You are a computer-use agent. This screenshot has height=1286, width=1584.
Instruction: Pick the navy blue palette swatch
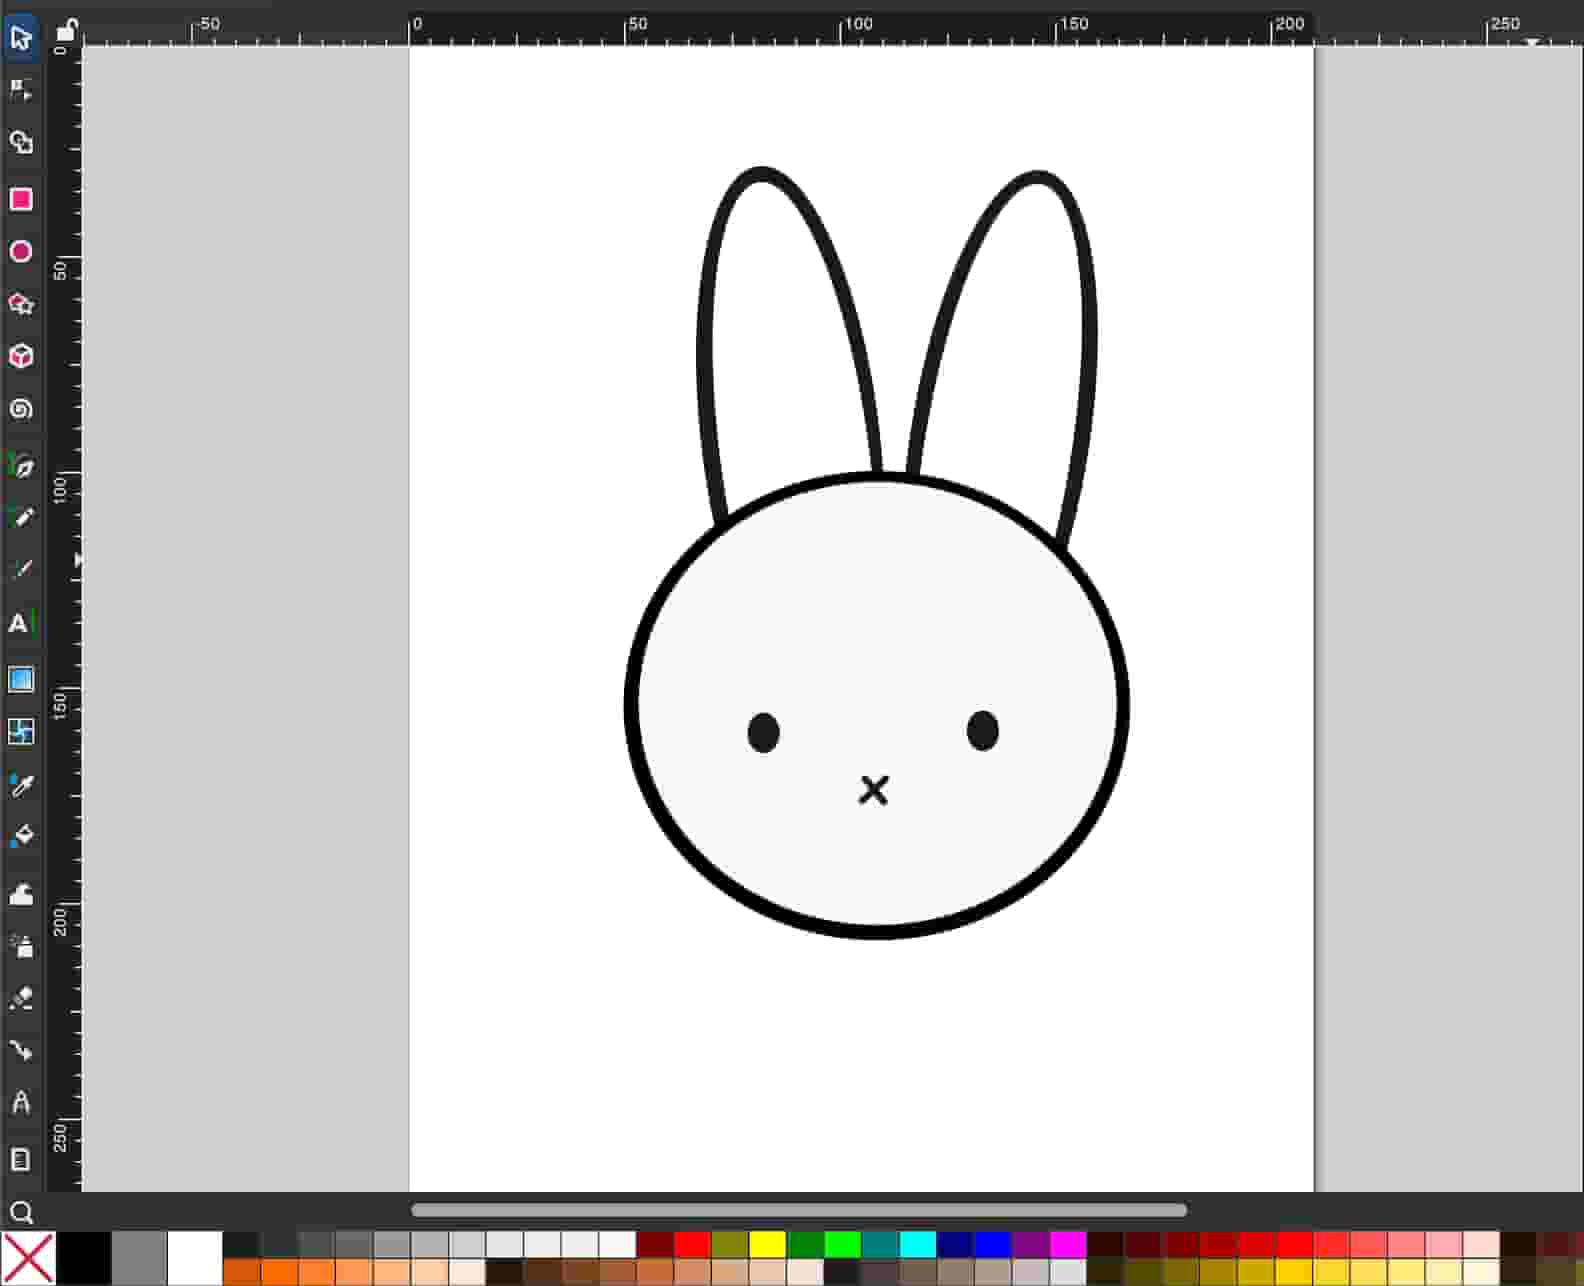[955, 1244]
